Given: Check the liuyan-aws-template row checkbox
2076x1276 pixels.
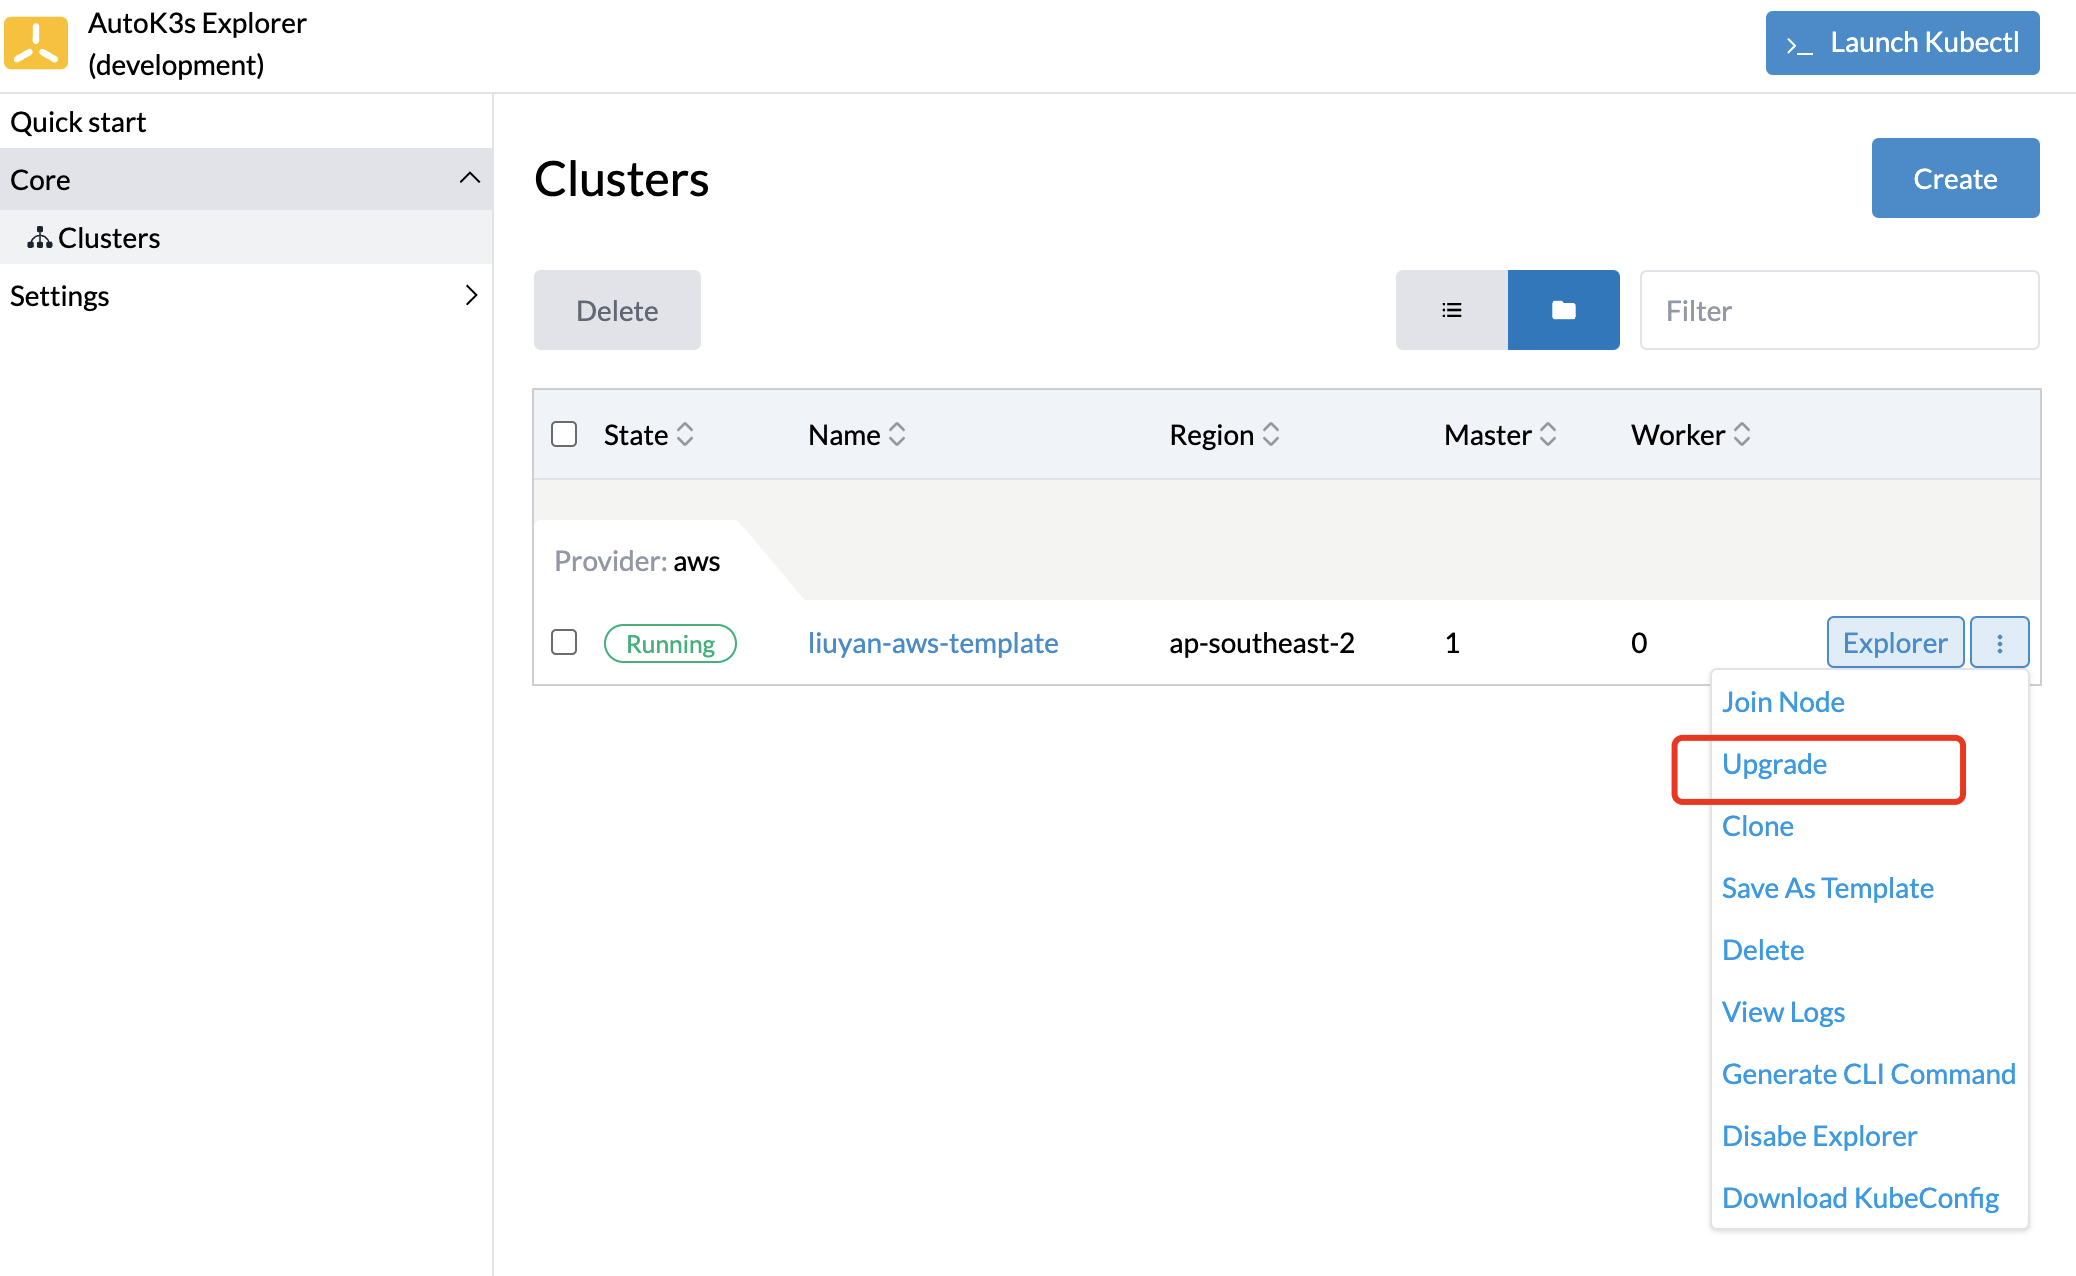Looking at the screenshot, I should pyautogui.click(x=564, y=642).
